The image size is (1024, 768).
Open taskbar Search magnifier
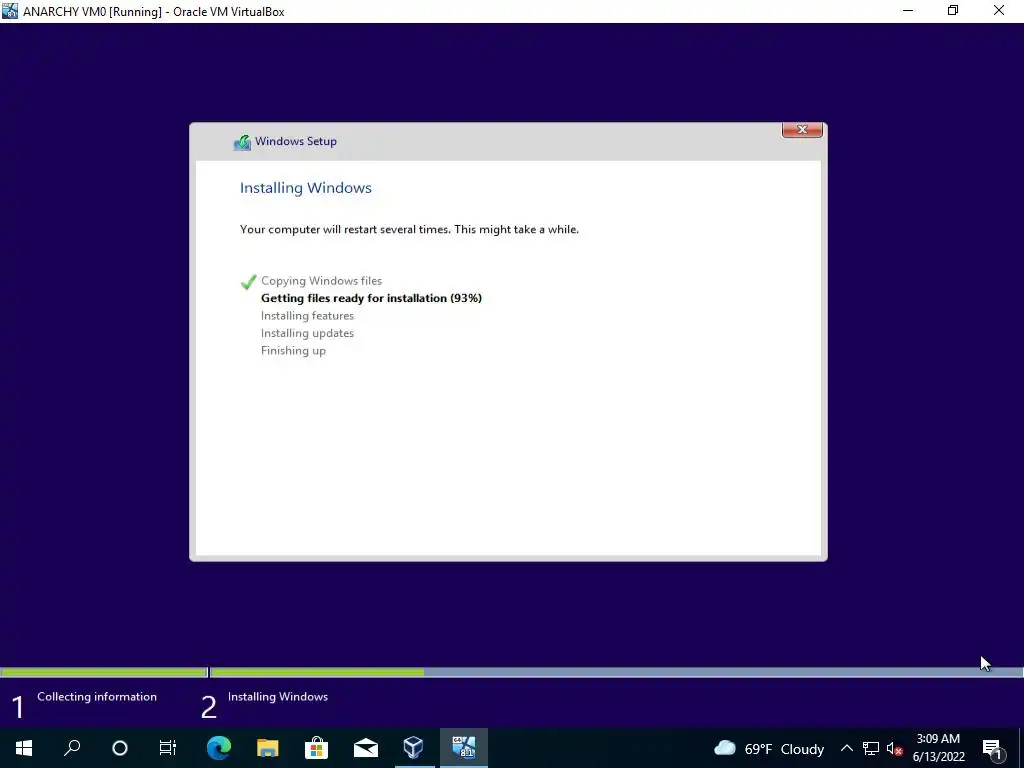click(x=72, y=748)
